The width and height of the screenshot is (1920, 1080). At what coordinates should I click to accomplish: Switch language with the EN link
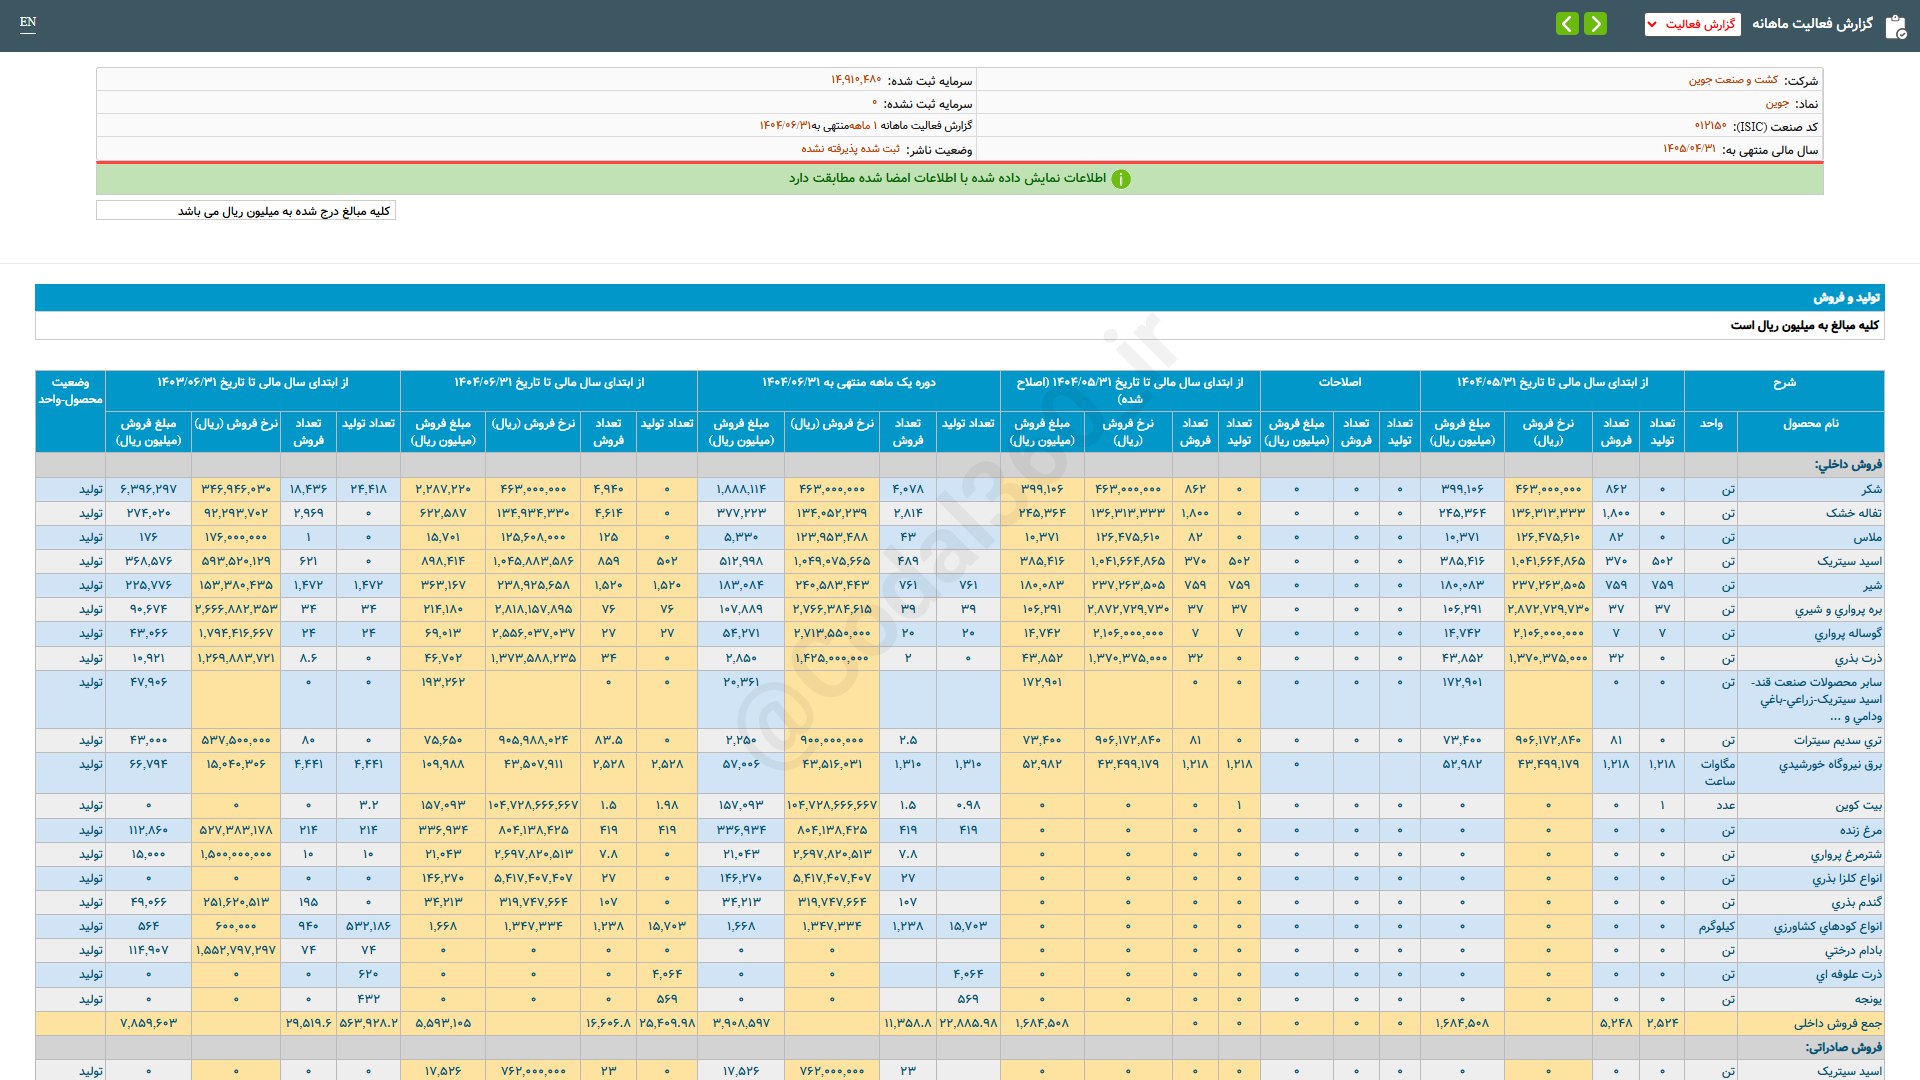(x=28, y=22)
